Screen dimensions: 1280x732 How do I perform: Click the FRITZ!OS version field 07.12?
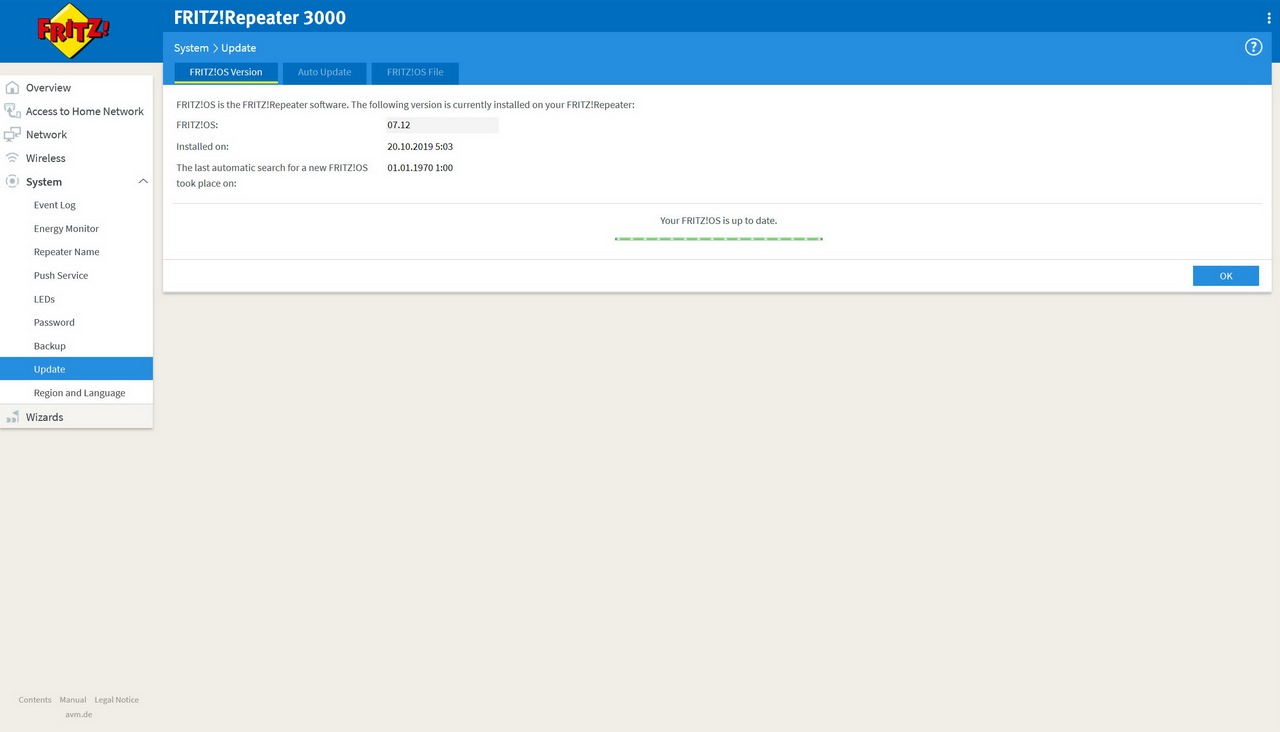(442, 125)
